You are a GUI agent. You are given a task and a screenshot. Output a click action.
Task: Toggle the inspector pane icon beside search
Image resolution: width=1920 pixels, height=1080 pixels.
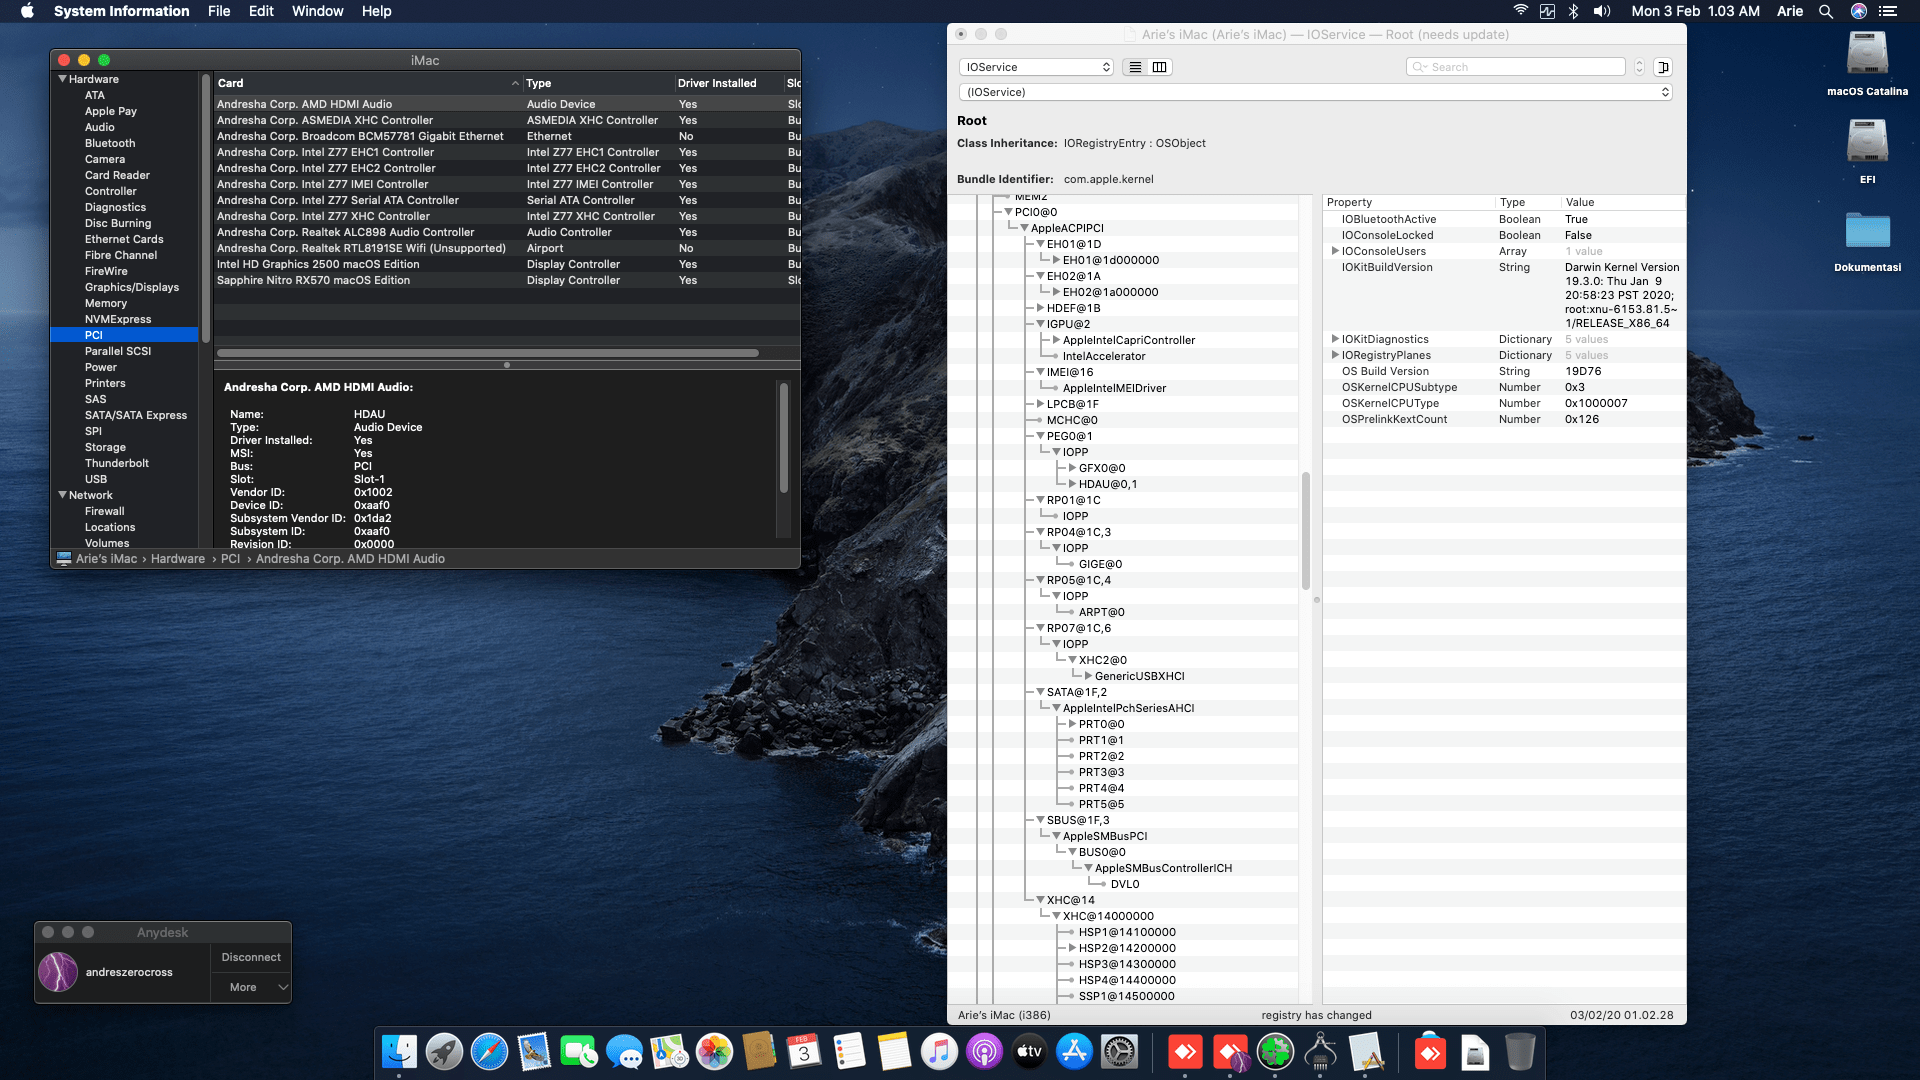tap(1663, 67)
